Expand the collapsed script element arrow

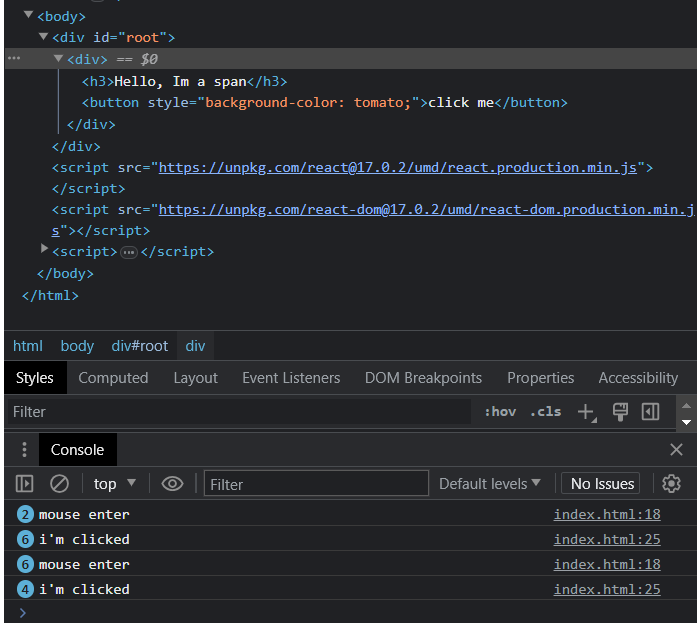[44, 248]
